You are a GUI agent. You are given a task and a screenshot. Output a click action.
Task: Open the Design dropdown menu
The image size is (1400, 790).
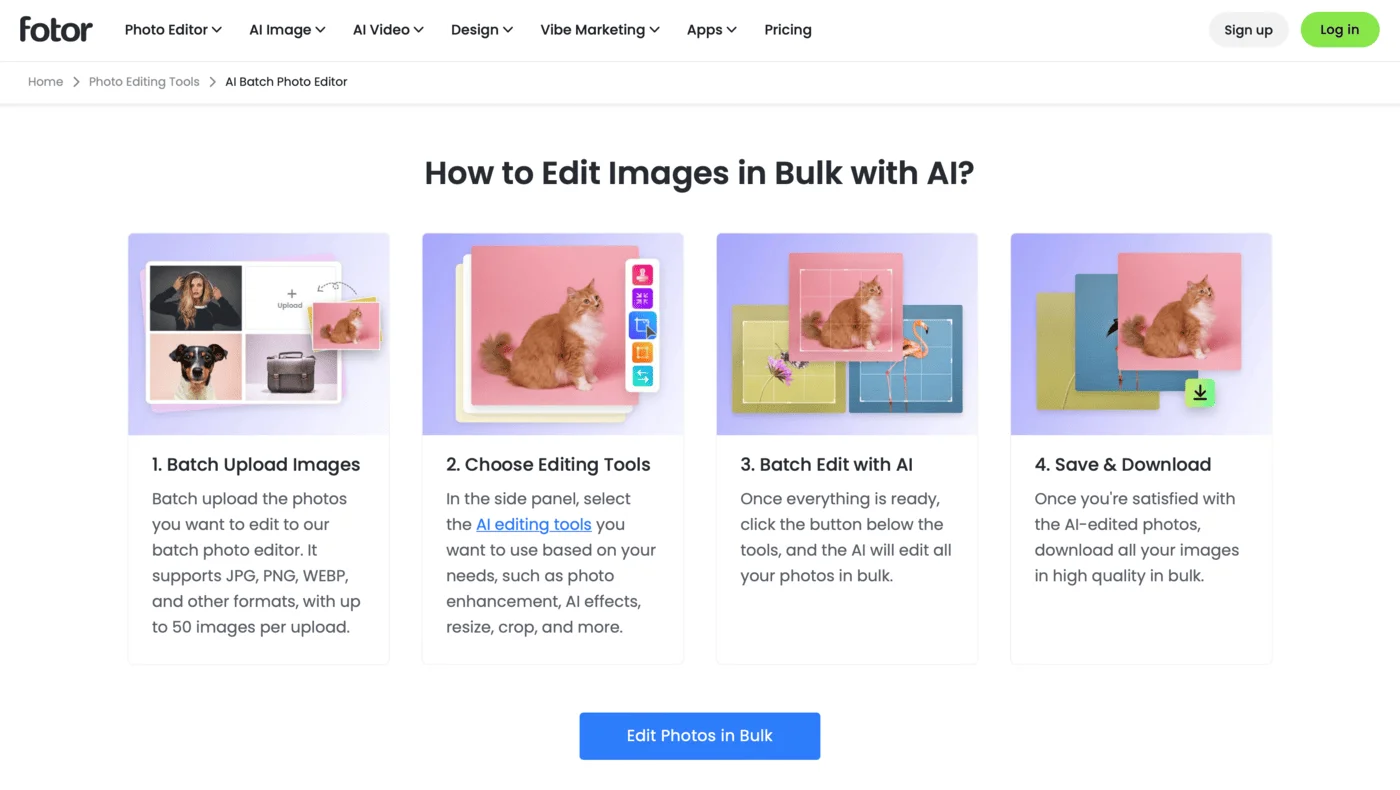tap(482, 30)
